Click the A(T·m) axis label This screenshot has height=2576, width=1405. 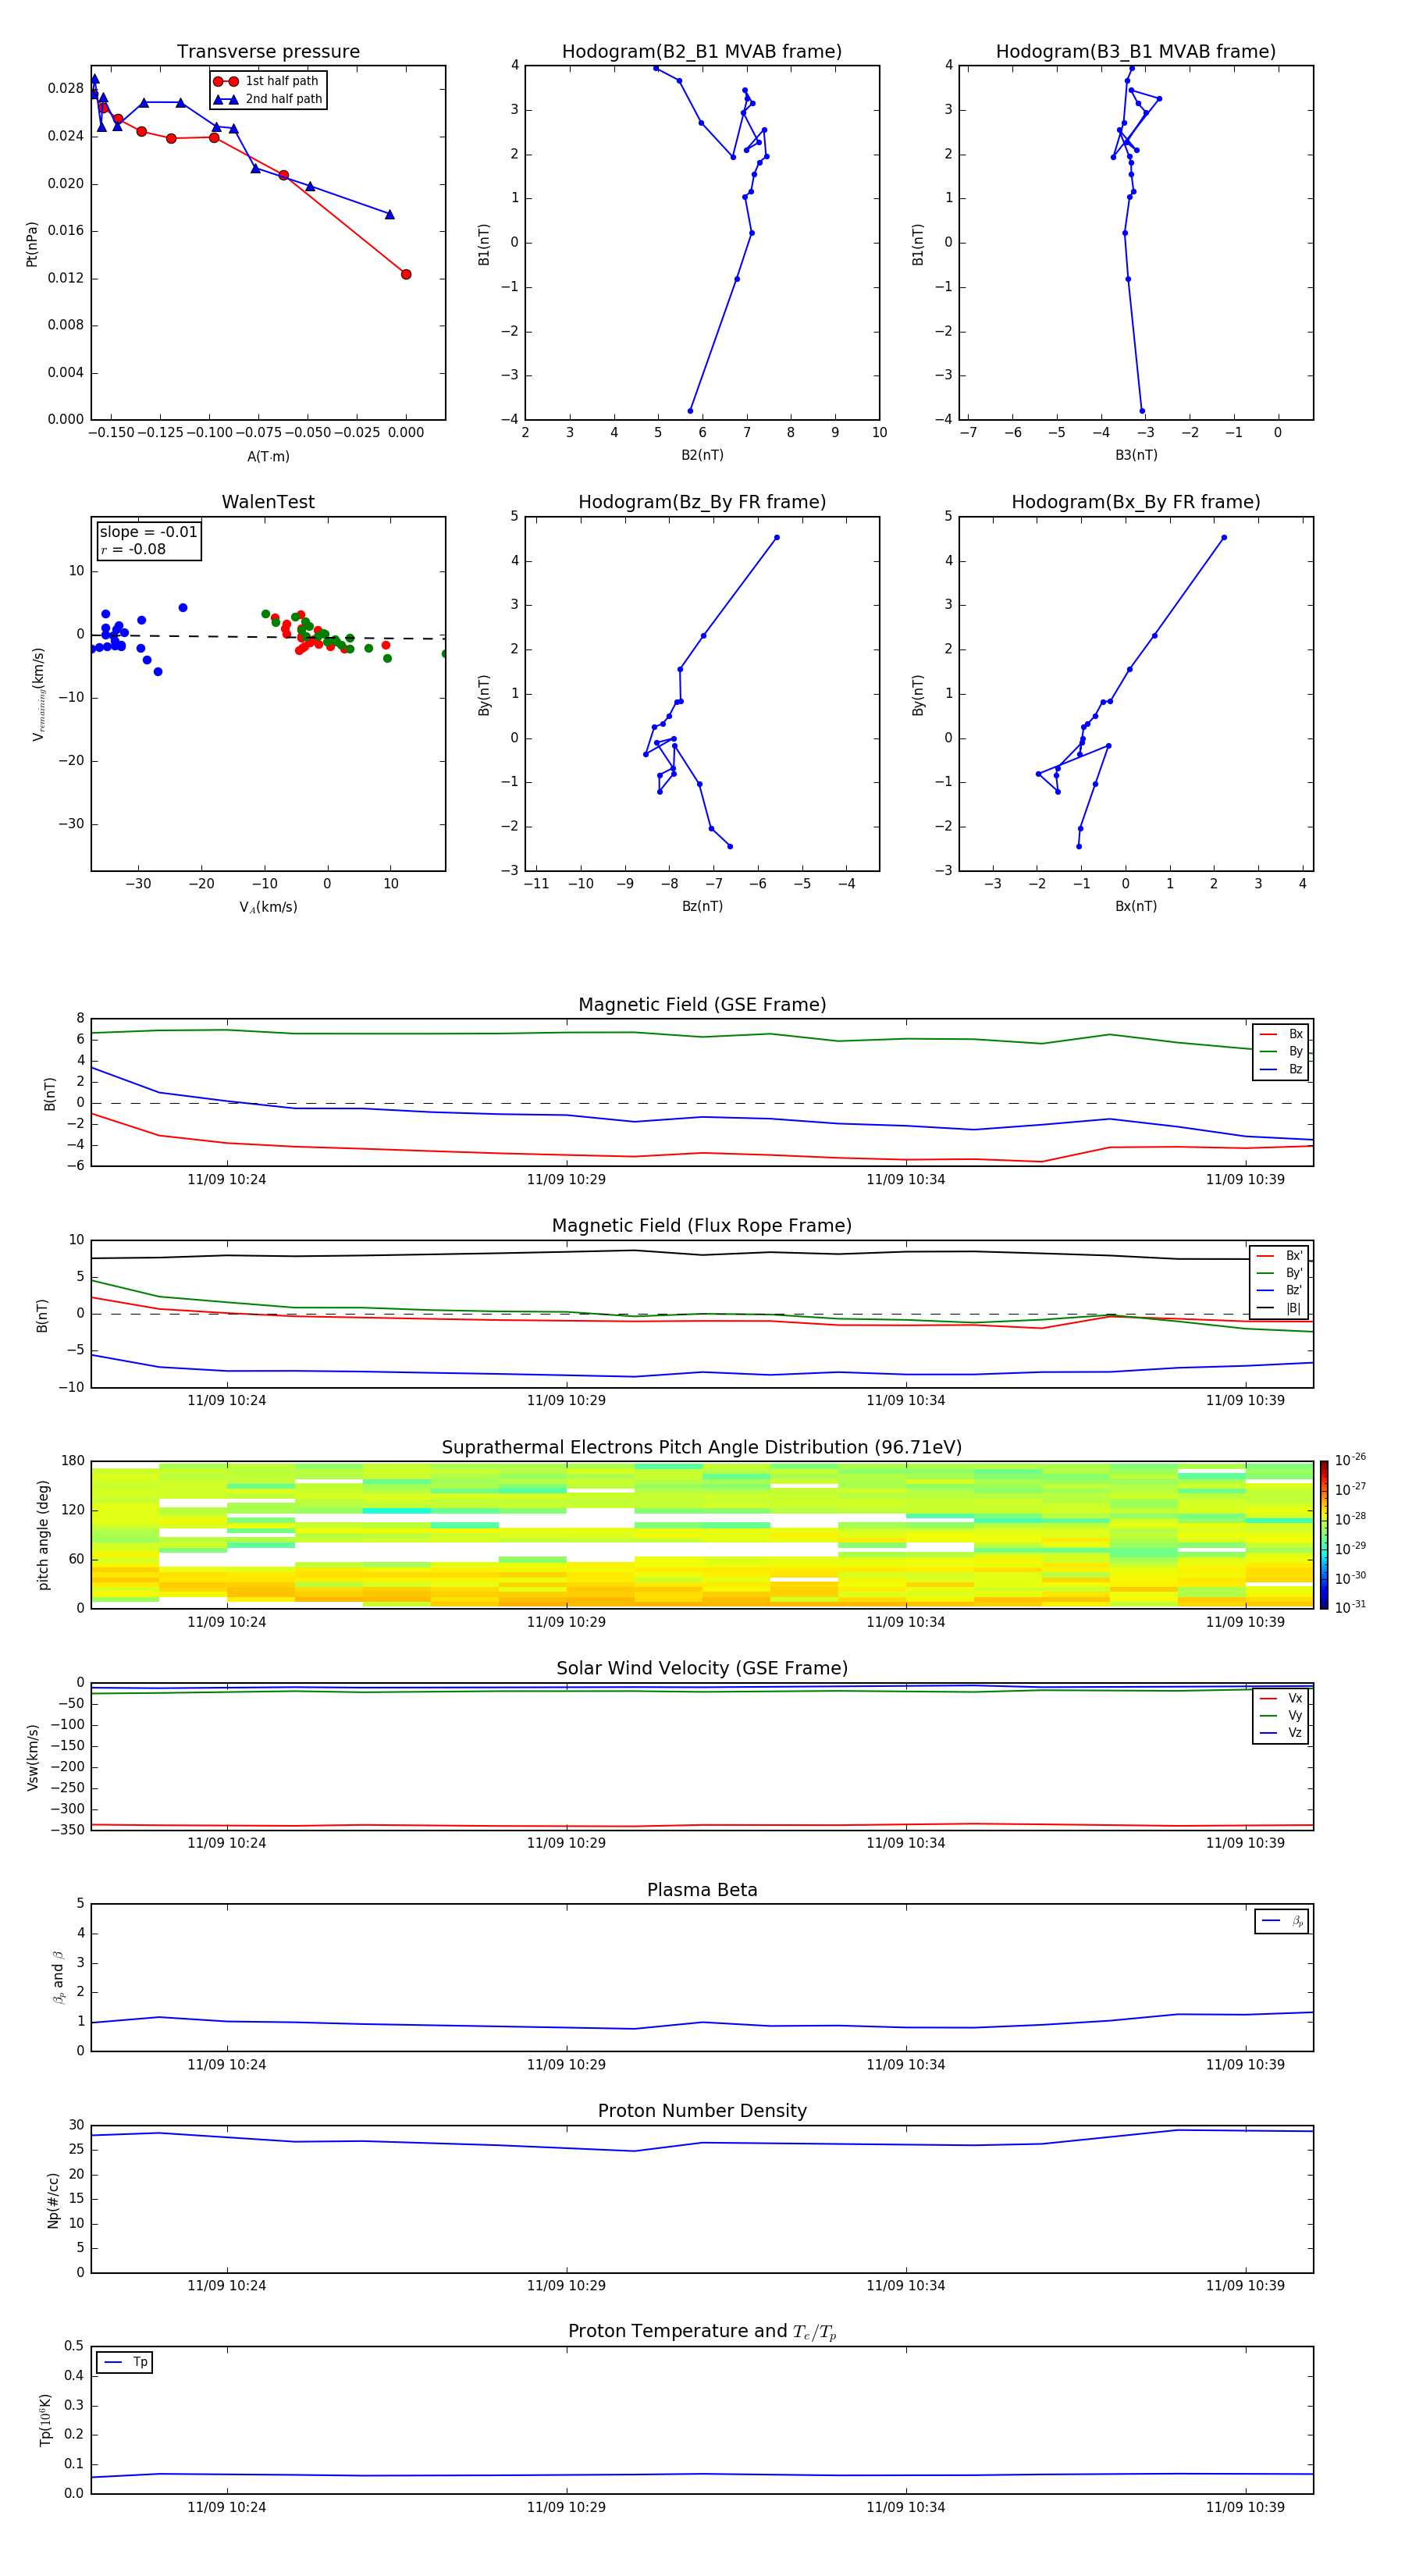coord(268,456)
